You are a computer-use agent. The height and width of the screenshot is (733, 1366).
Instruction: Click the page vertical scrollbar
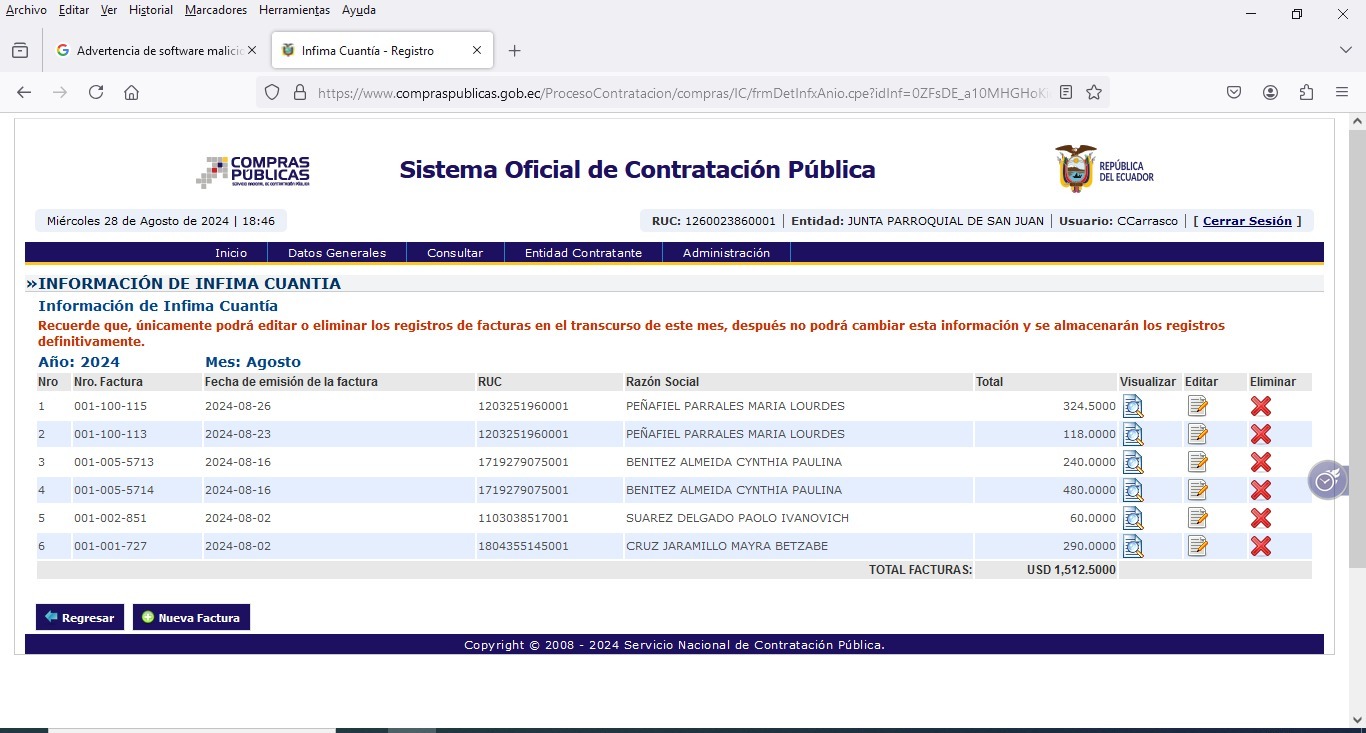coord(1357,400)
